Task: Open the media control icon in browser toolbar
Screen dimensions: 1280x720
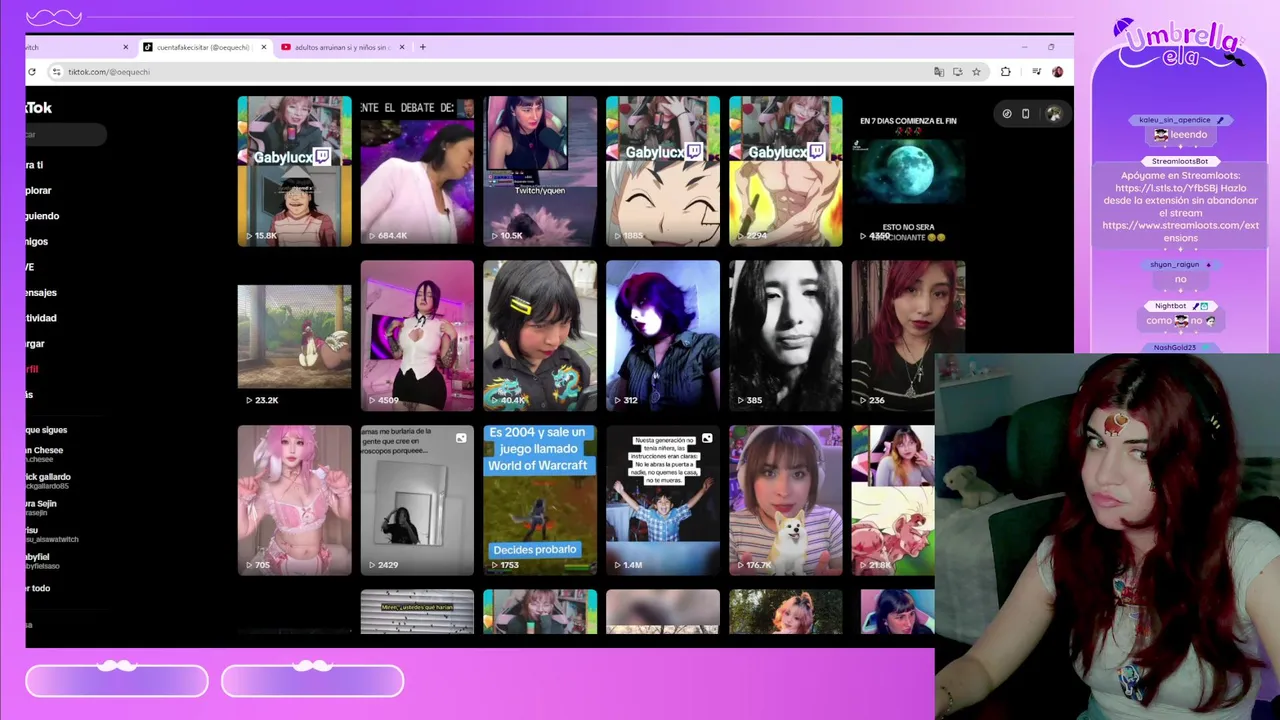Action: 1036,72
